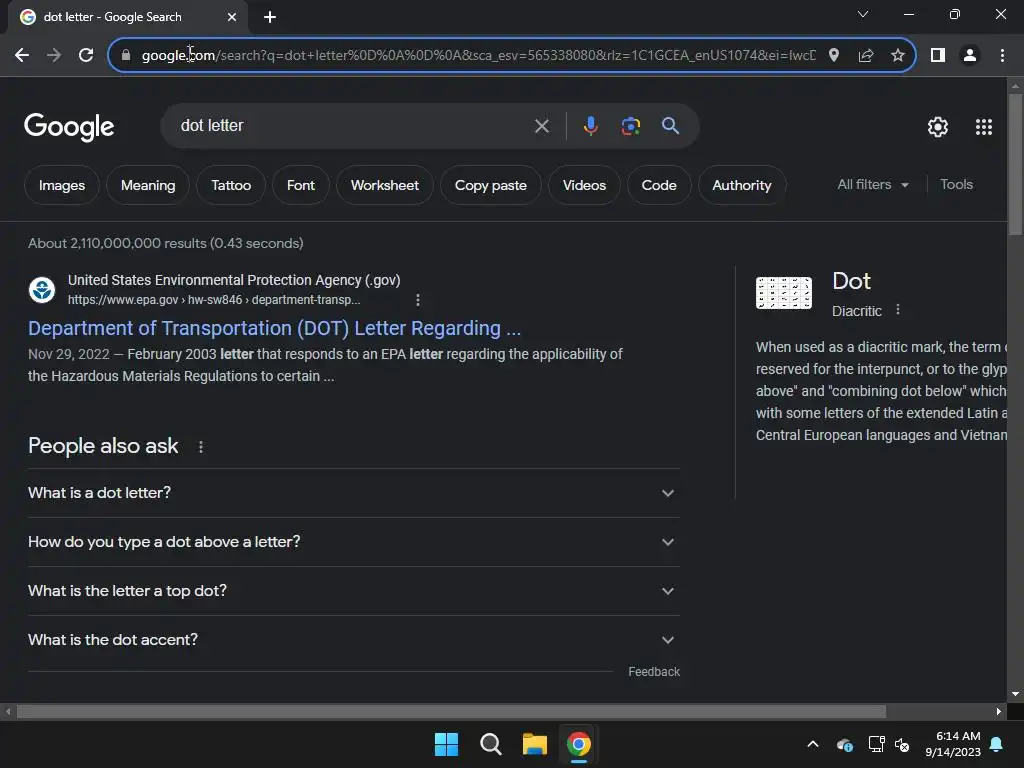The image size is (1024, 768).
Task: Expand 'What is the letter a top dot?'
Action: pos(354,591)
